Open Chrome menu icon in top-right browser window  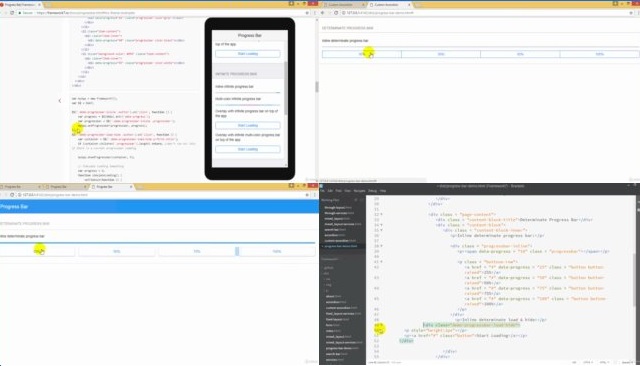tap(637, 13)
